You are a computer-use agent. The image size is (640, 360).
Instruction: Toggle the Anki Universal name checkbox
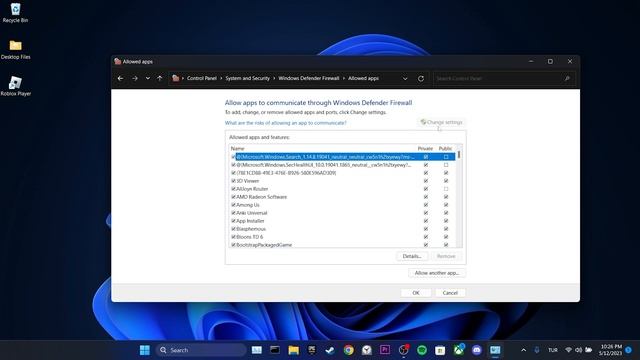[x=233, y=213]
